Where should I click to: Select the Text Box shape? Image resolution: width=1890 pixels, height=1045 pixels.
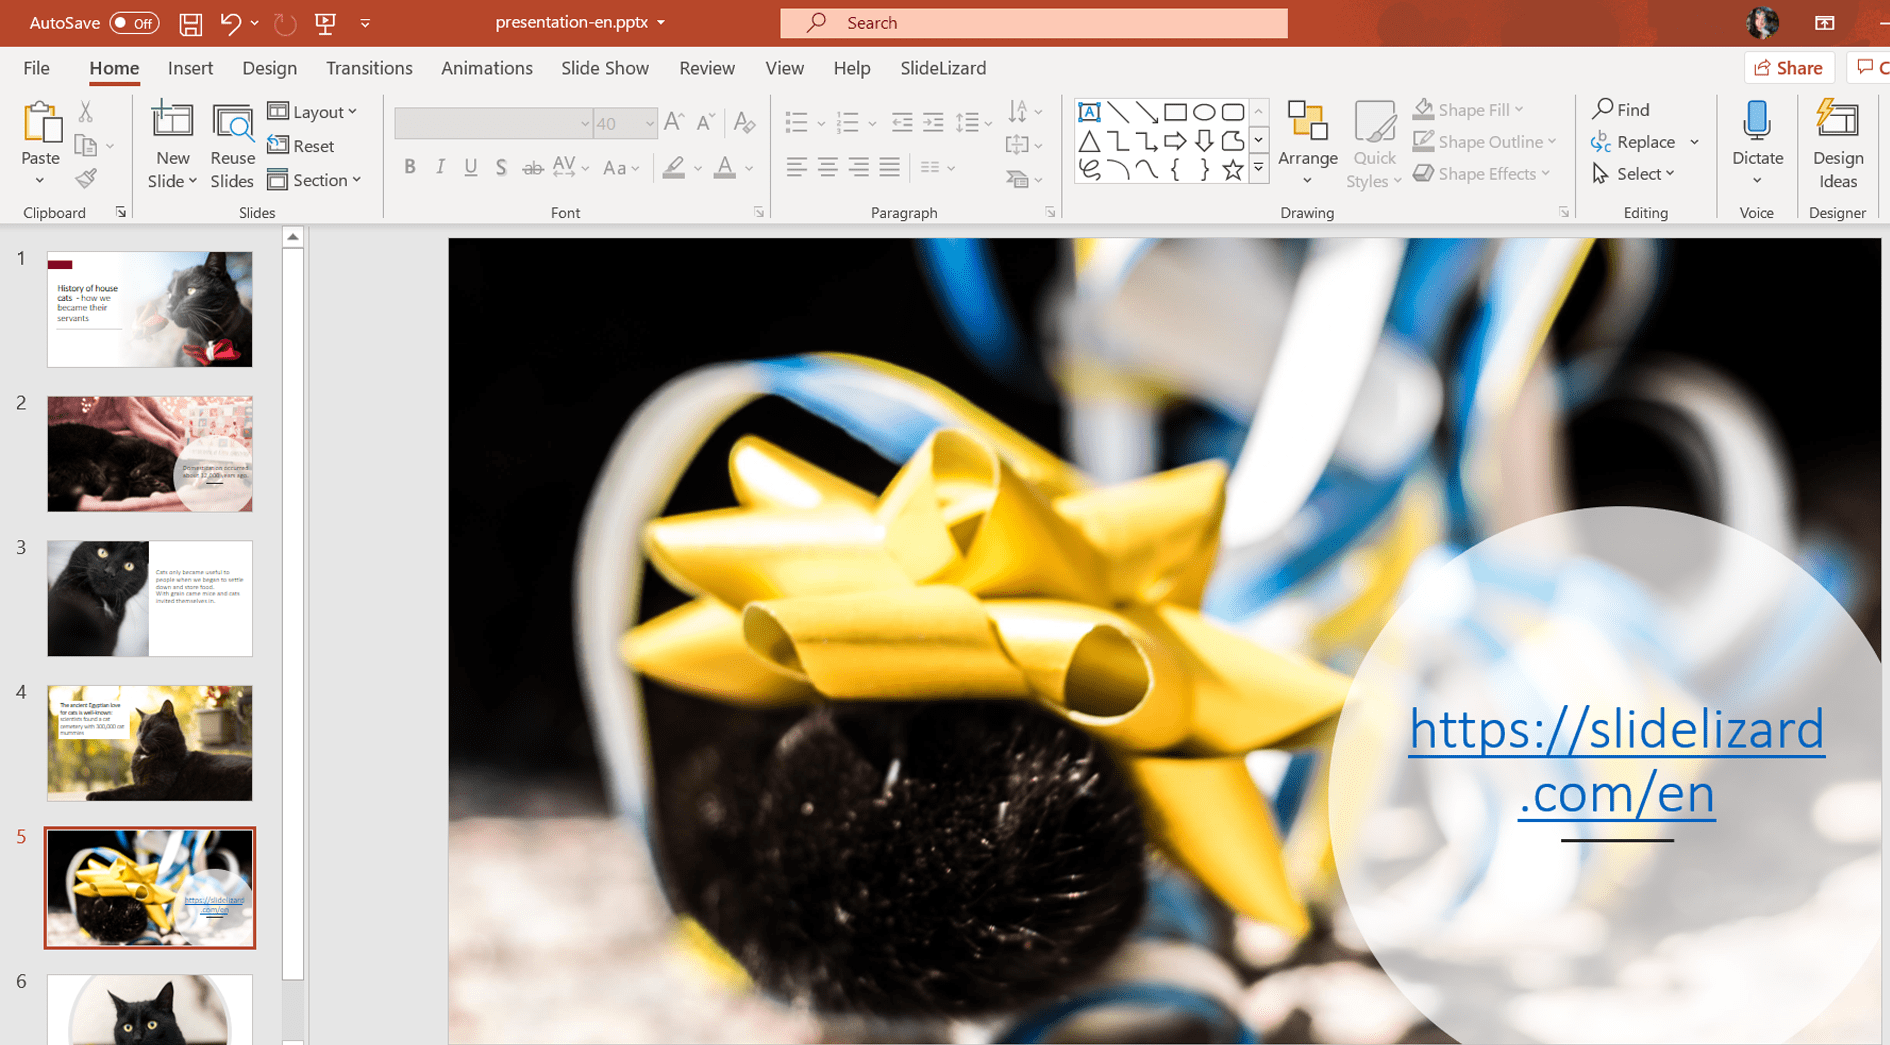[x=1089, y=112]
